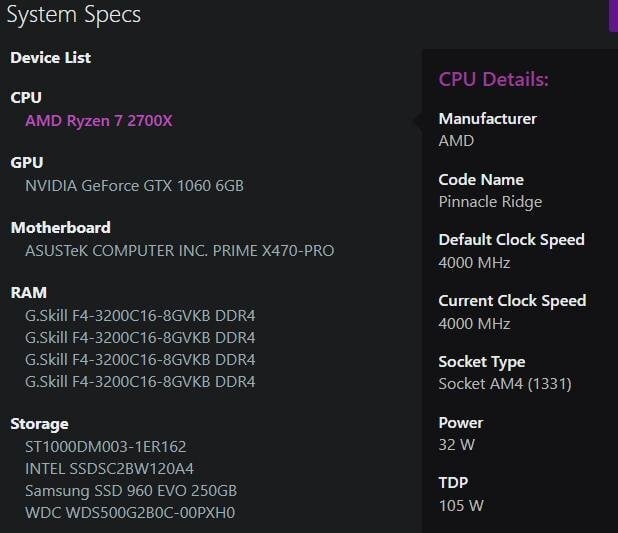Select the last G.Skill RAM stick in list
Viewport: 618px width, 533px height.
[x=140, y=382]
